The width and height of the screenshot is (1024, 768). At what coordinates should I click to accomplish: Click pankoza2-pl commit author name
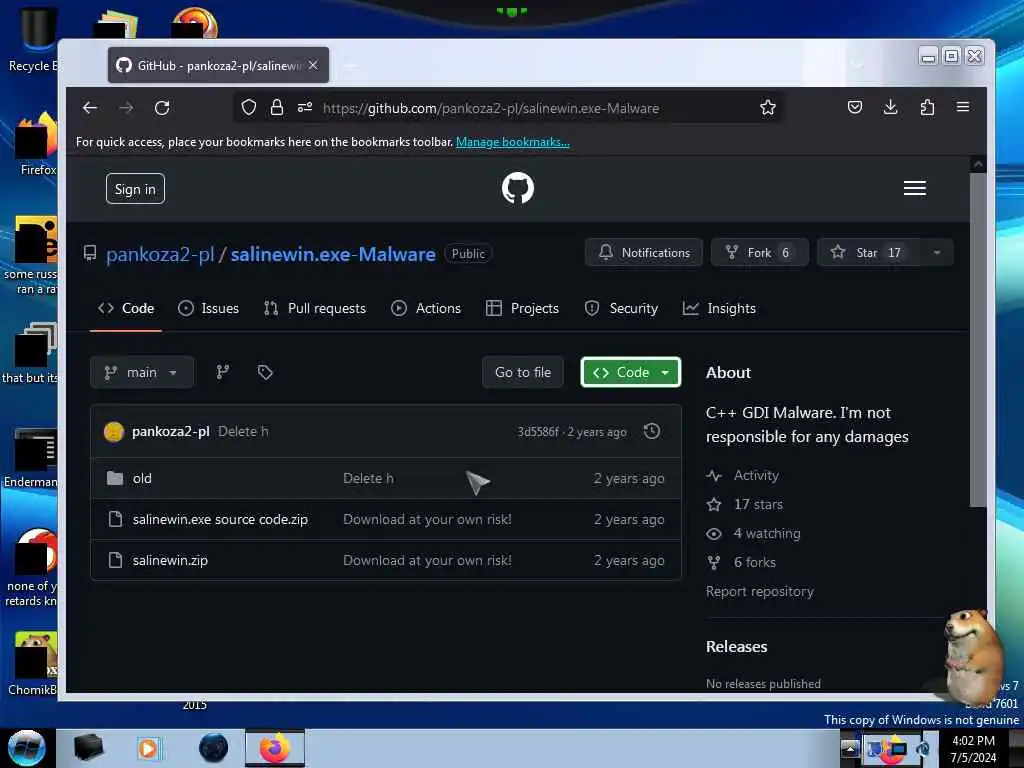(x=170, y=432)
